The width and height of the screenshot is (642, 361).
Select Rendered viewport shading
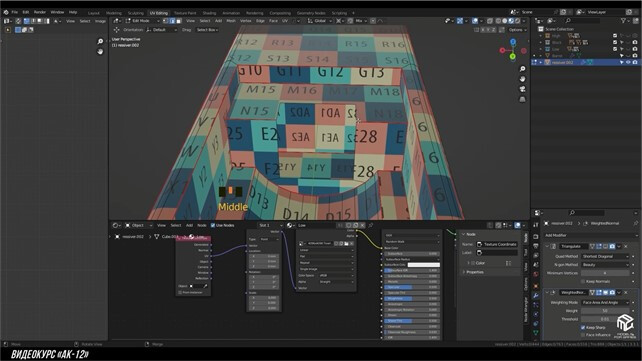pyautogui.click(x=518, y=20)
